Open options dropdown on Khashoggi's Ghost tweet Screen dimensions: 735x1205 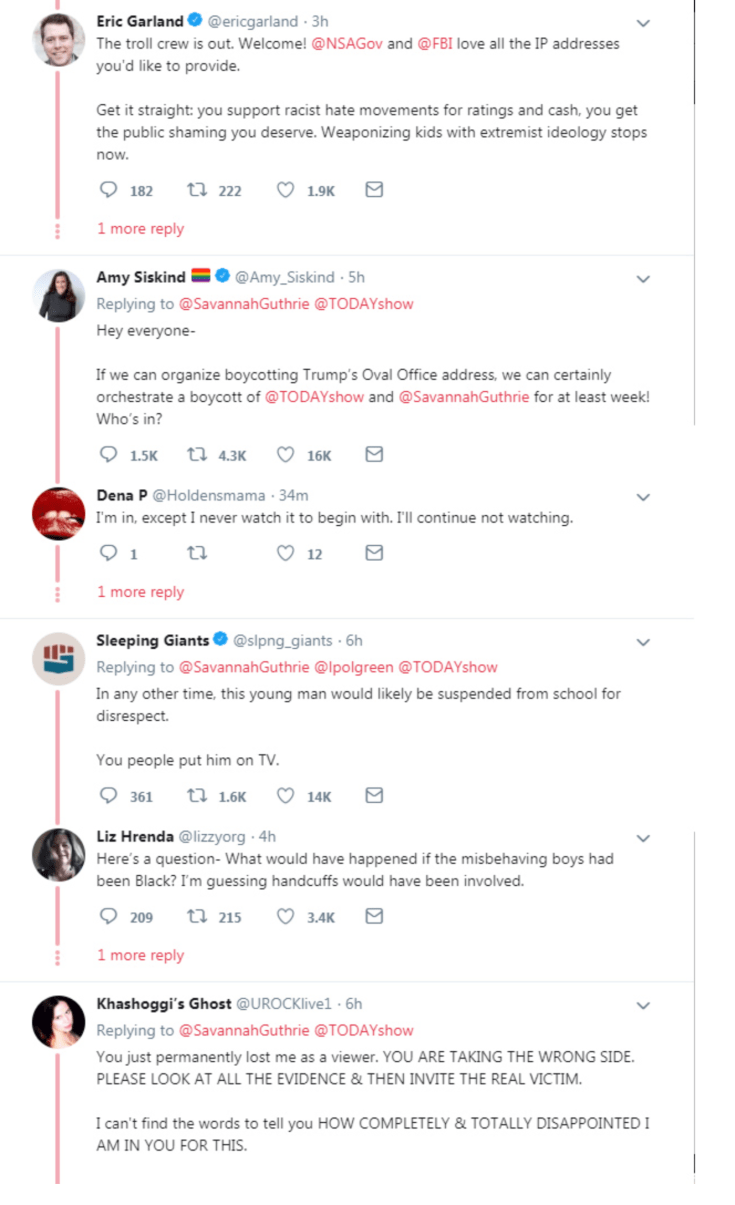coord(644,1004)
